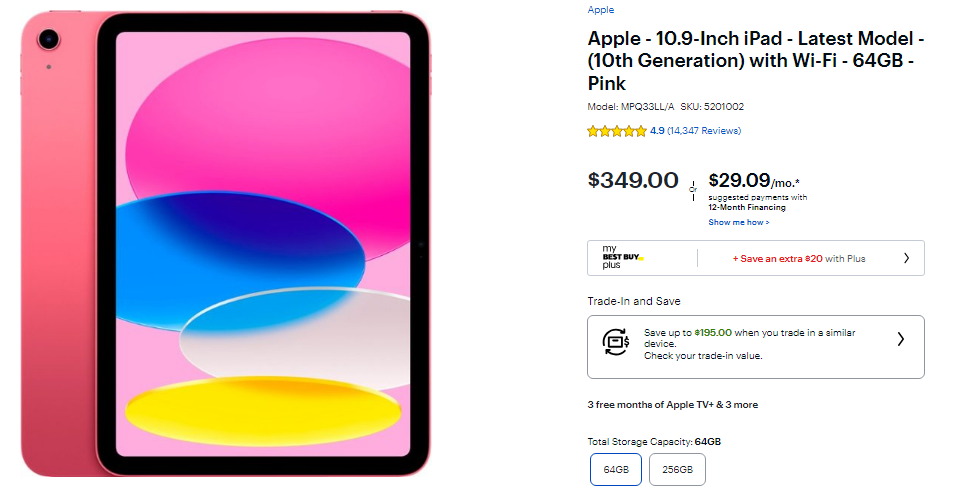Click the SKU number 5201002

tap(724, 107)
